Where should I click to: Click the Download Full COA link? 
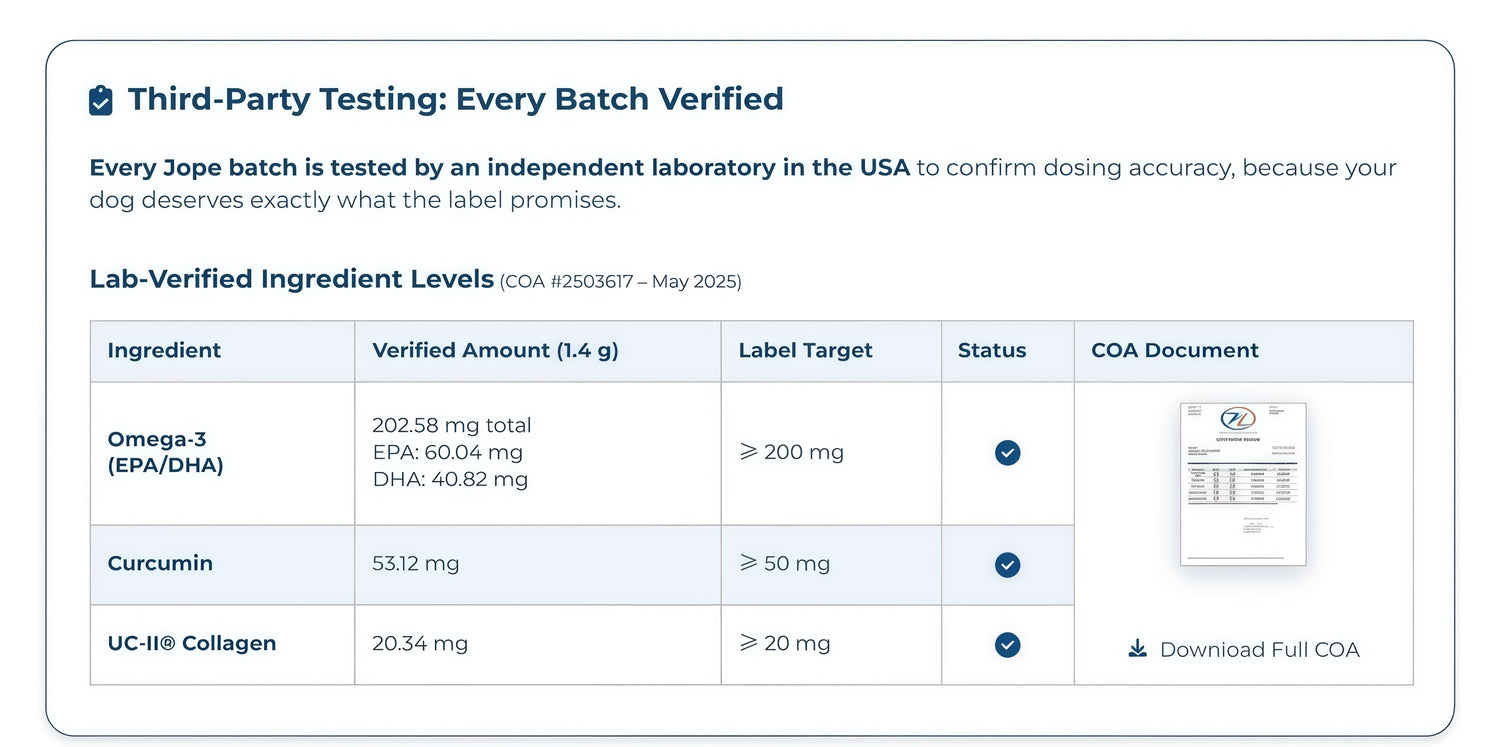point(1243,650)
